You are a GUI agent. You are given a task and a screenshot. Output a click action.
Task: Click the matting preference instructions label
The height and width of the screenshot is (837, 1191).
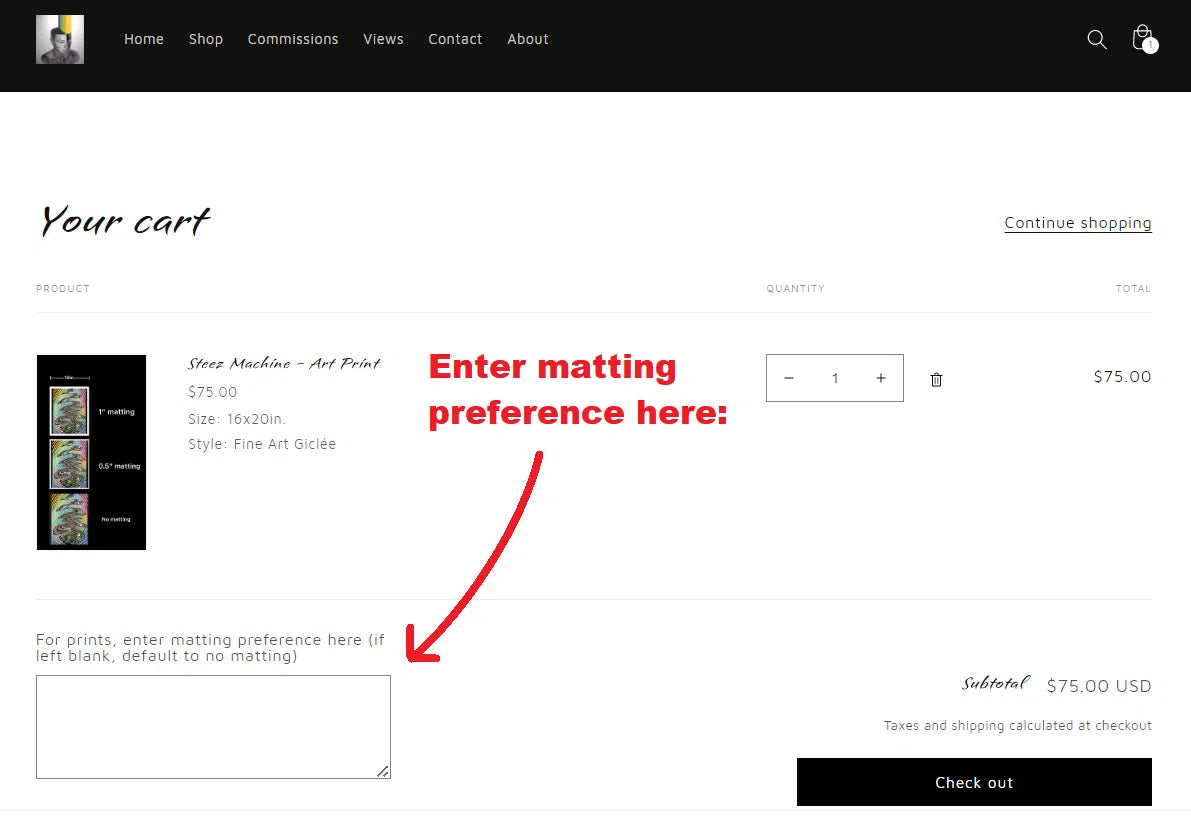(x=210, y=648)
